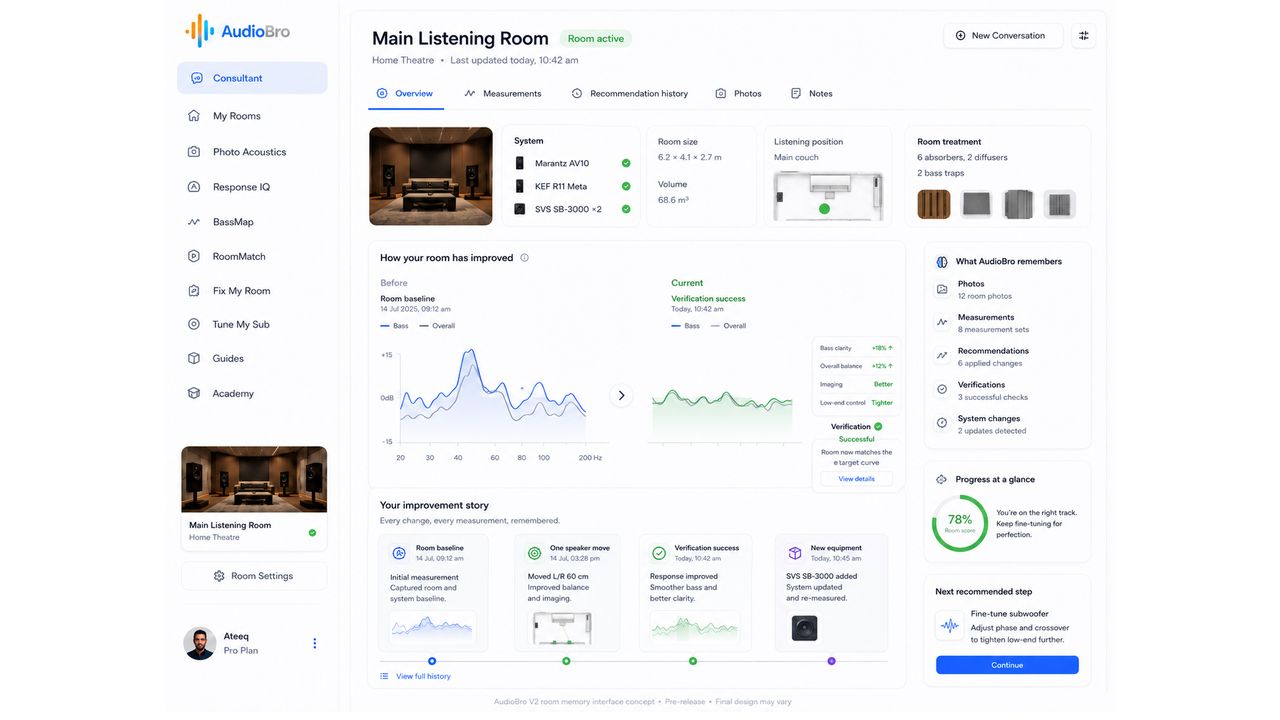
Task: Click the Academy graduation icon
Action: click(x=194, y=393)
